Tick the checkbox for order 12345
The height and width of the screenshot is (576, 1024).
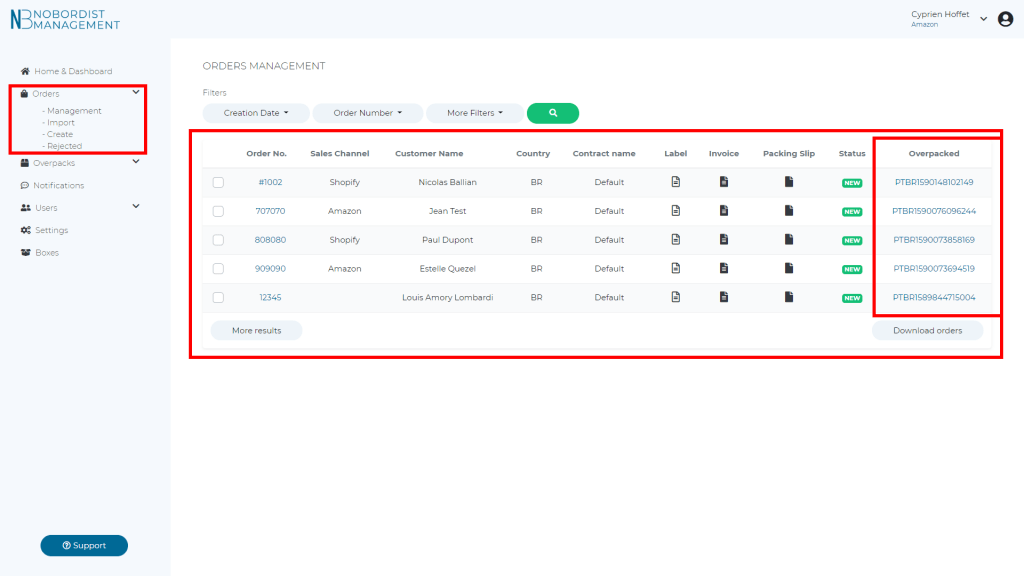218,297
